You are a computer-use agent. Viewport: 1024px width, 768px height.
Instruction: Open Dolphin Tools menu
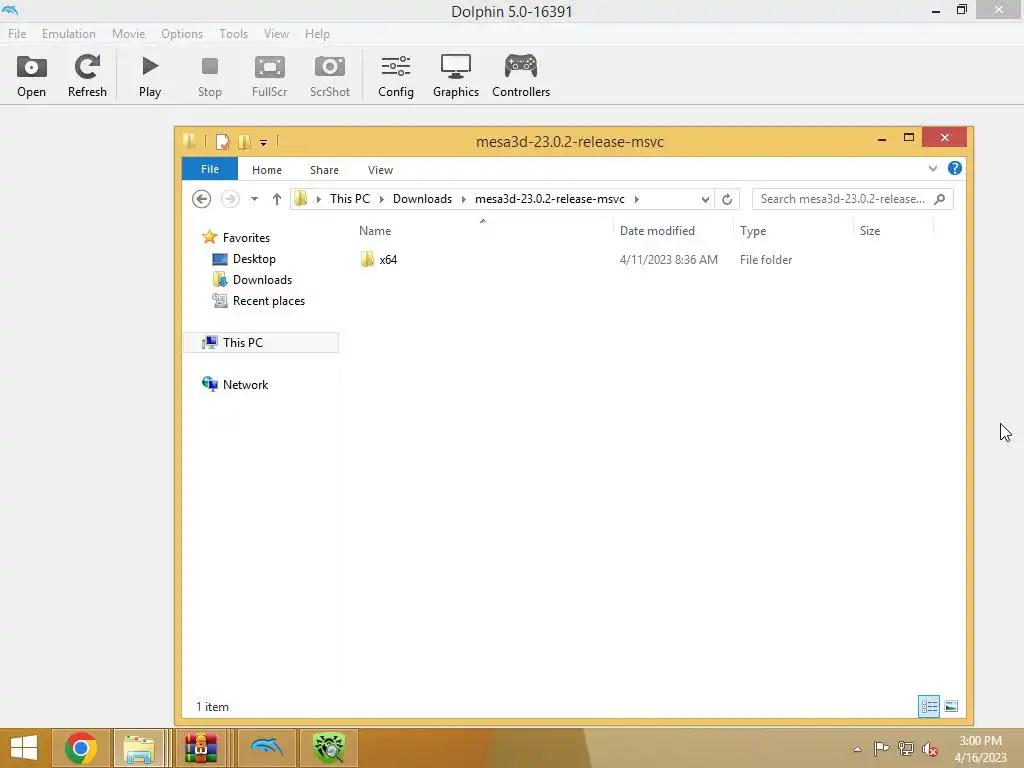coord(233,33)
